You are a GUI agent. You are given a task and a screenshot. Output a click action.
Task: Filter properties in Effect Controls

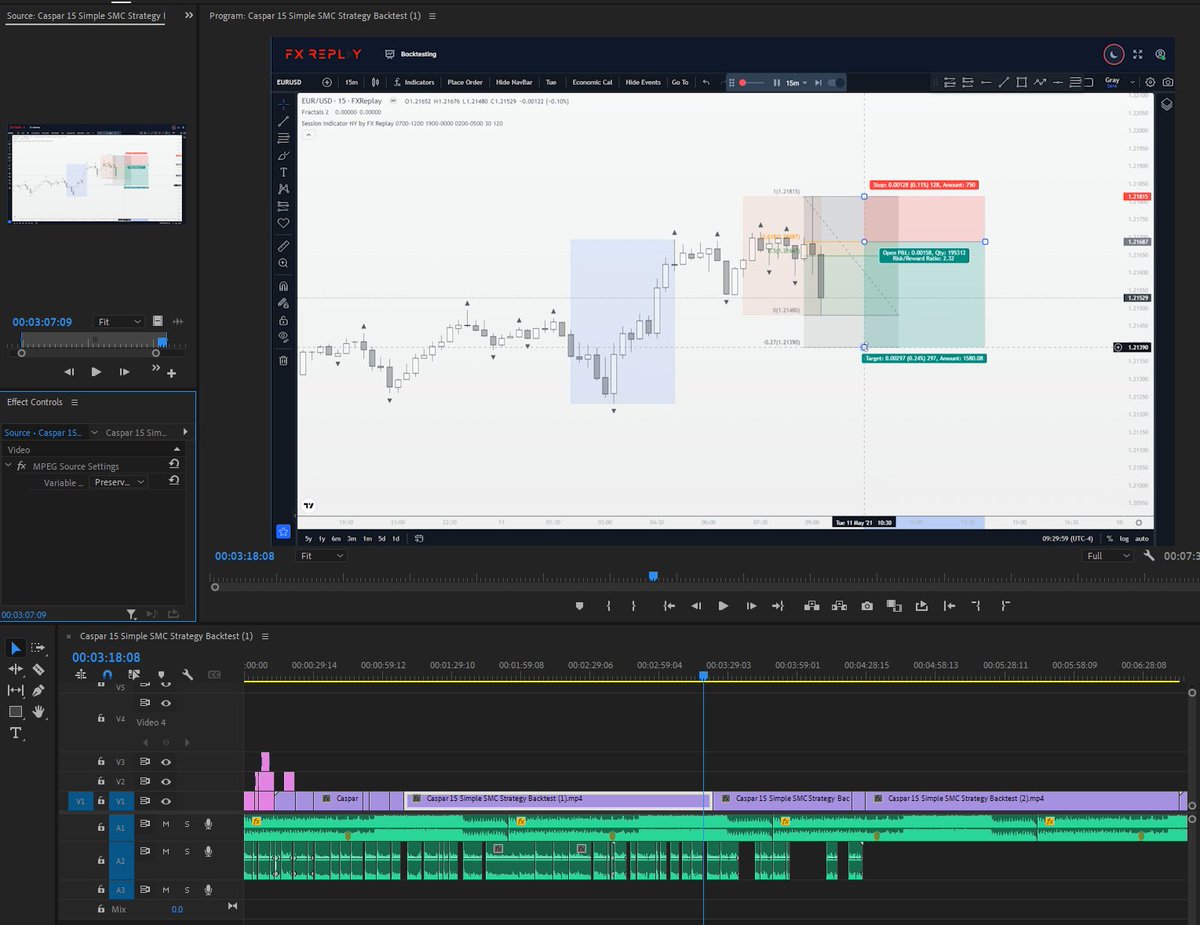131,614
